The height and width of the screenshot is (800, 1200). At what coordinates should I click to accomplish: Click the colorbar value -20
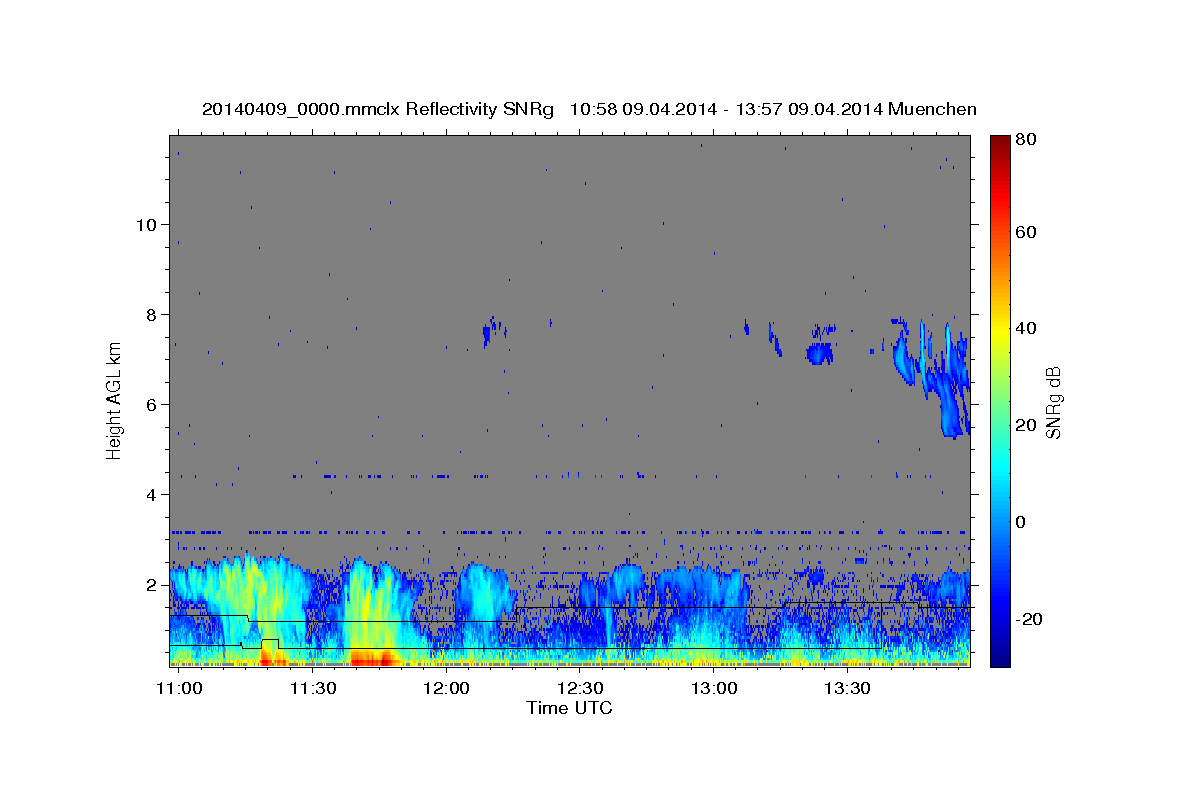tap(1029, 619)
